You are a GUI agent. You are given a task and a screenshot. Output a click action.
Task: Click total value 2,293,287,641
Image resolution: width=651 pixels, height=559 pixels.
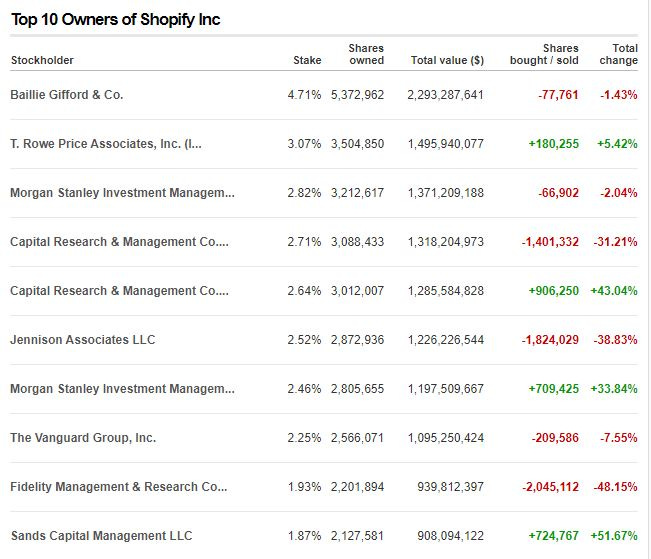(445, 95)
